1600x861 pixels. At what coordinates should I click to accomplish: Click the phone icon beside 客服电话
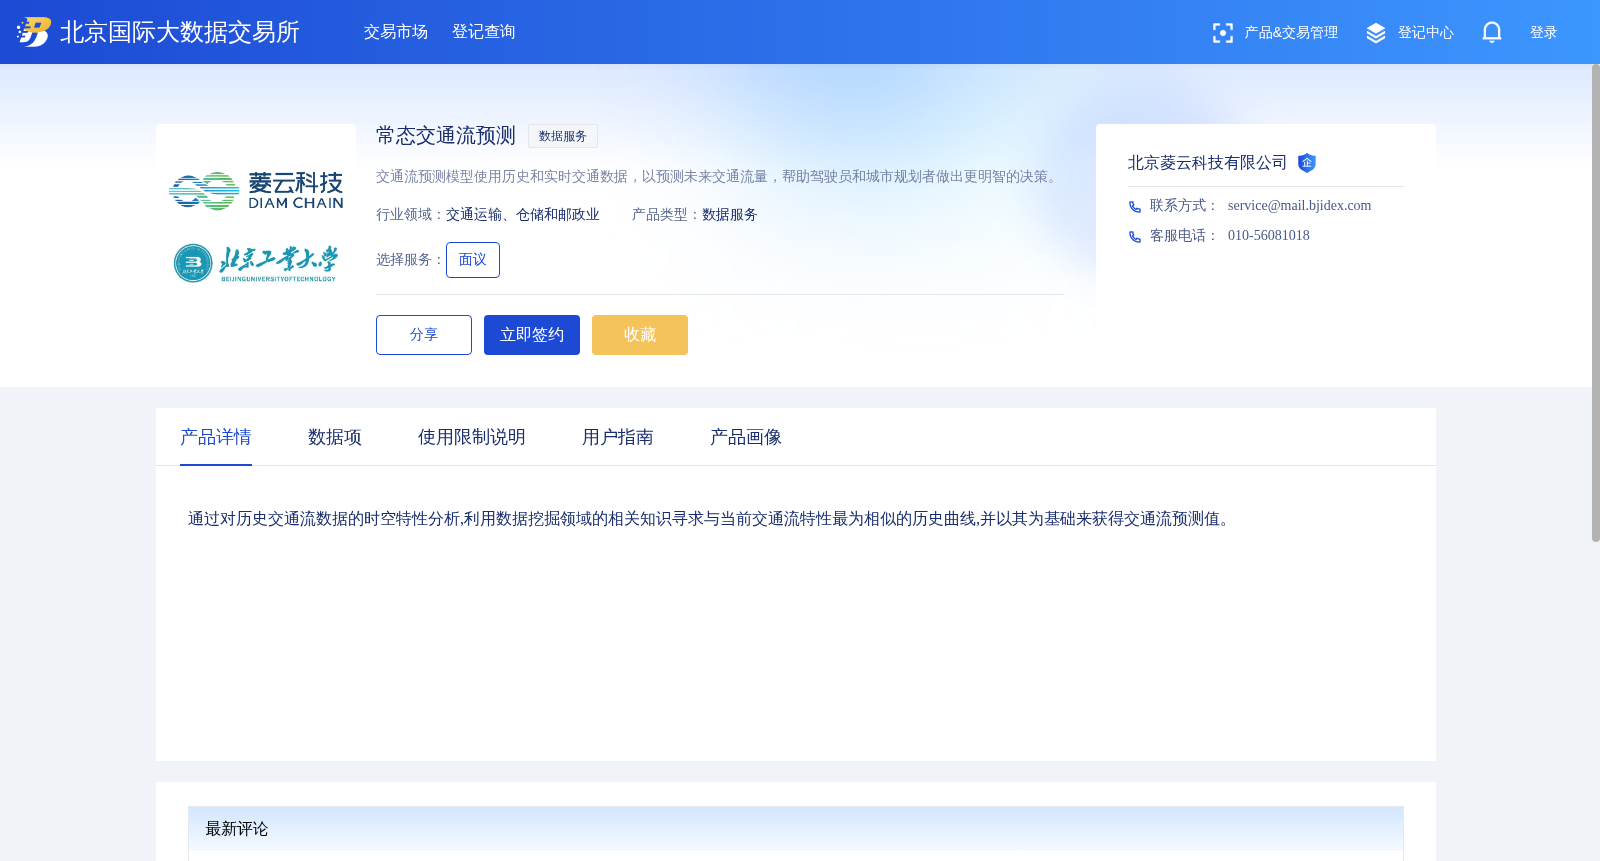[1135, 237]
